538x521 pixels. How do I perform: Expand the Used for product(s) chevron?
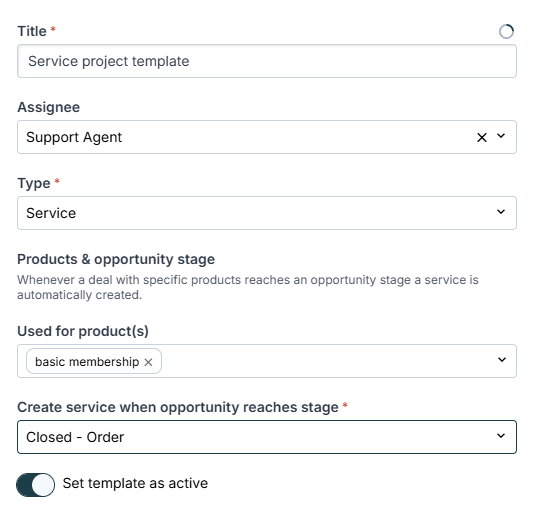[502, 360]
